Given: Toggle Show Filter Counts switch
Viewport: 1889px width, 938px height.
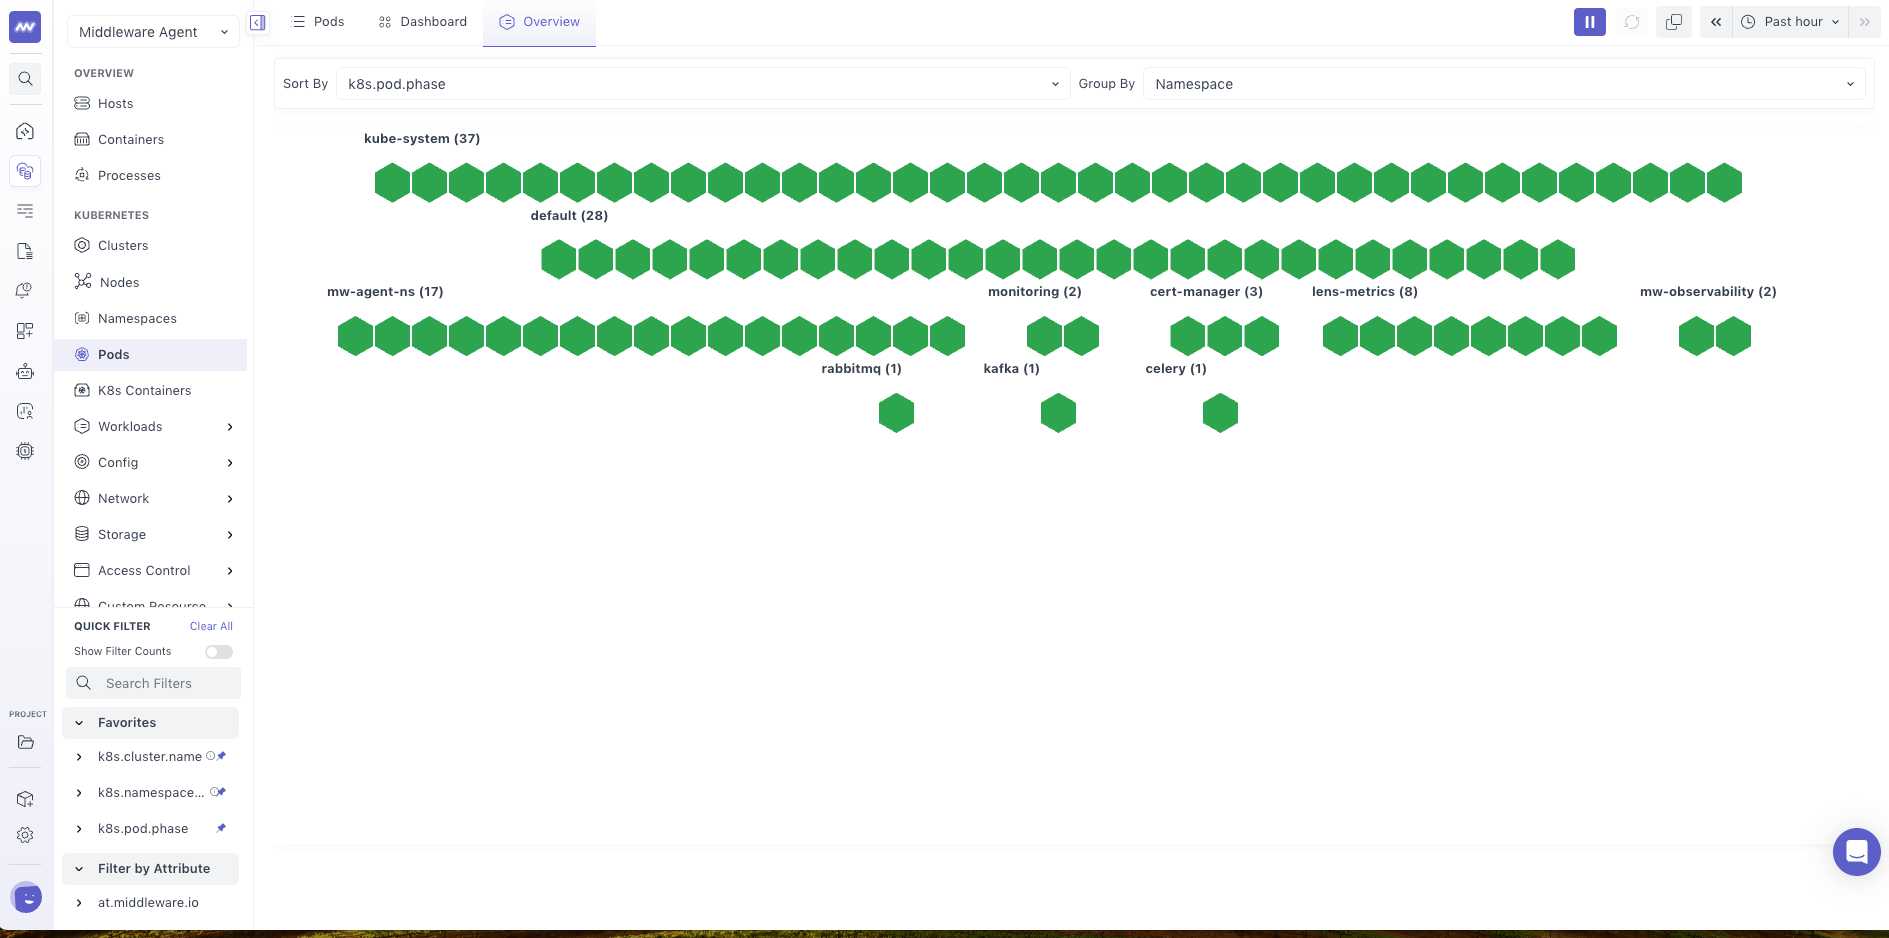Looking at the screenshot, I should (219, 652).
